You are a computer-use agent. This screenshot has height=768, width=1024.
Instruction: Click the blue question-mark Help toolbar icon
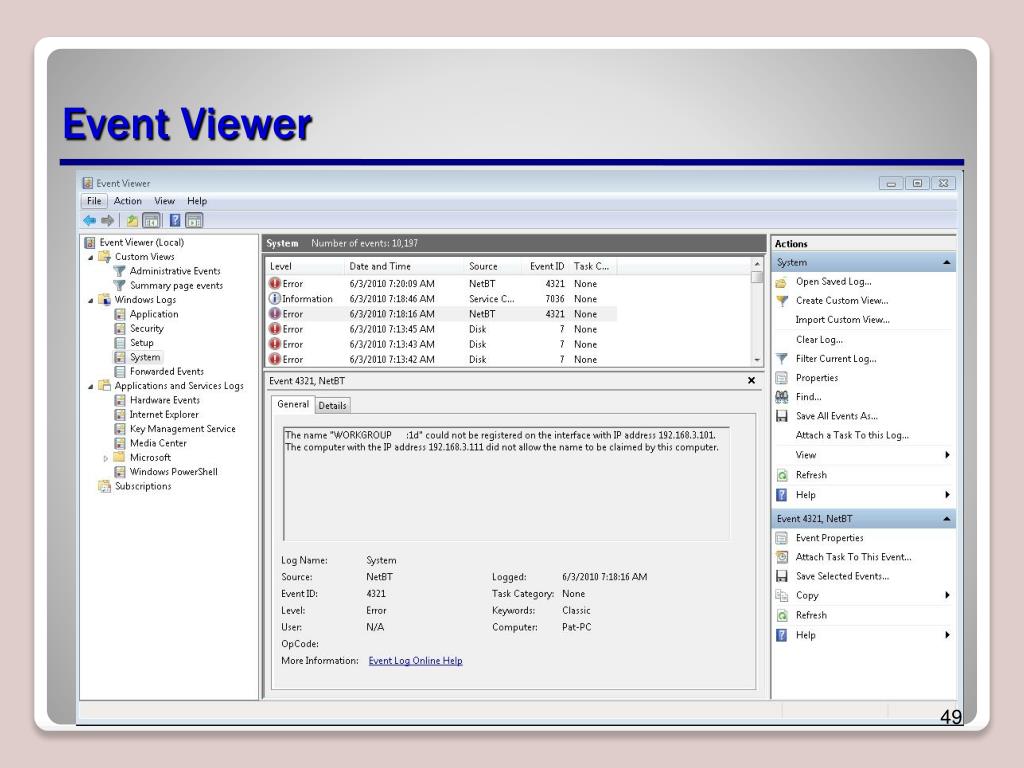[x=175, y=221]
